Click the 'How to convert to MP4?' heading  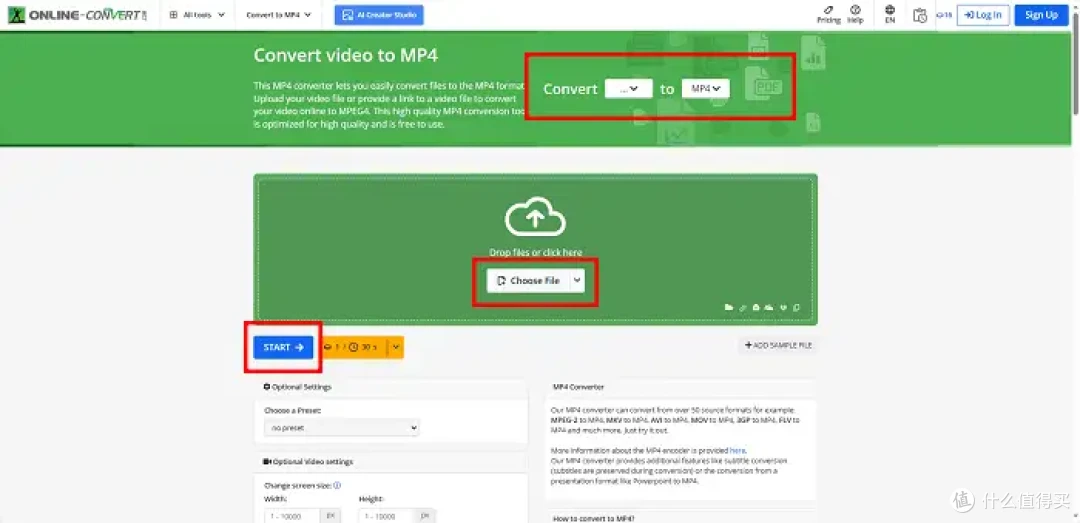(x=593, y=518)
